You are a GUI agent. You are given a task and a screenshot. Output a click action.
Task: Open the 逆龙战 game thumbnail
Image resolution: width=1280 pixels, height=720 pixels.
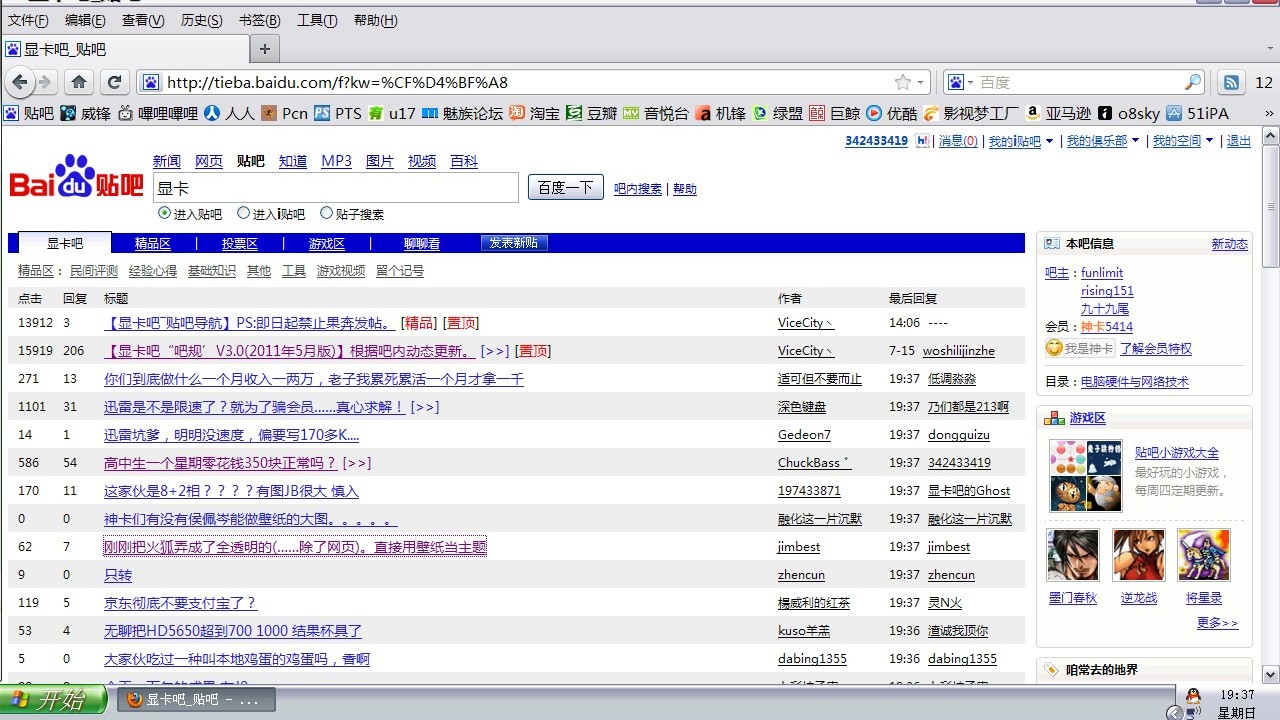click(1139, 555)
